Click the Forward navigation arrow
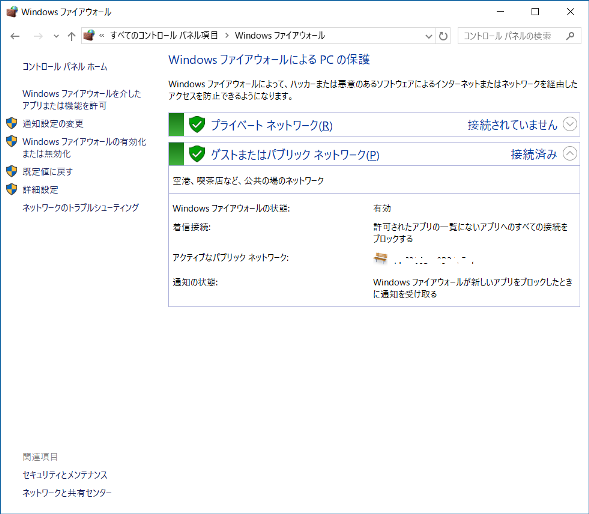The image size is (589, 514). tap(38, 36)
